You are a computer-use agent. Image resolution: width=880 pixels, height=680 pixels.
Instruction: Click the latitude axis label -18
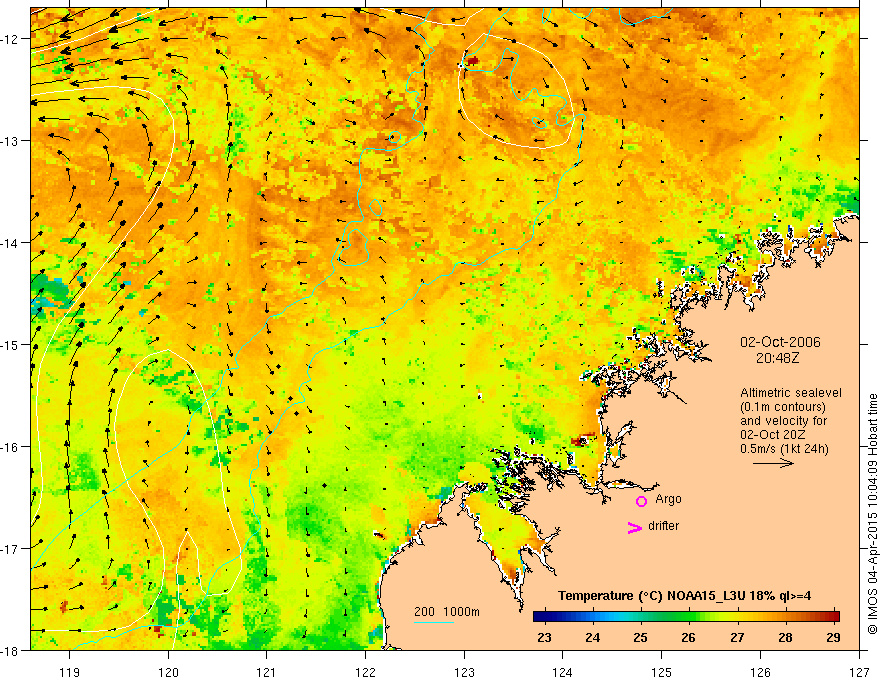tap(10, 651)
